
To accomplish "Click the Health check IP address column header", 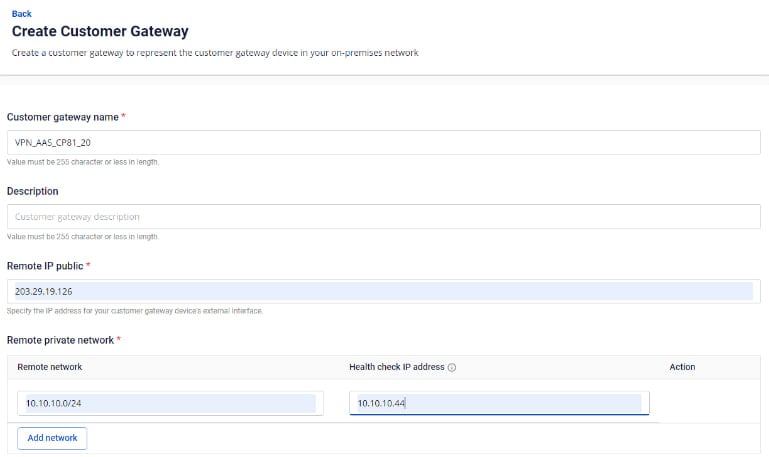I will coord(396,367).
